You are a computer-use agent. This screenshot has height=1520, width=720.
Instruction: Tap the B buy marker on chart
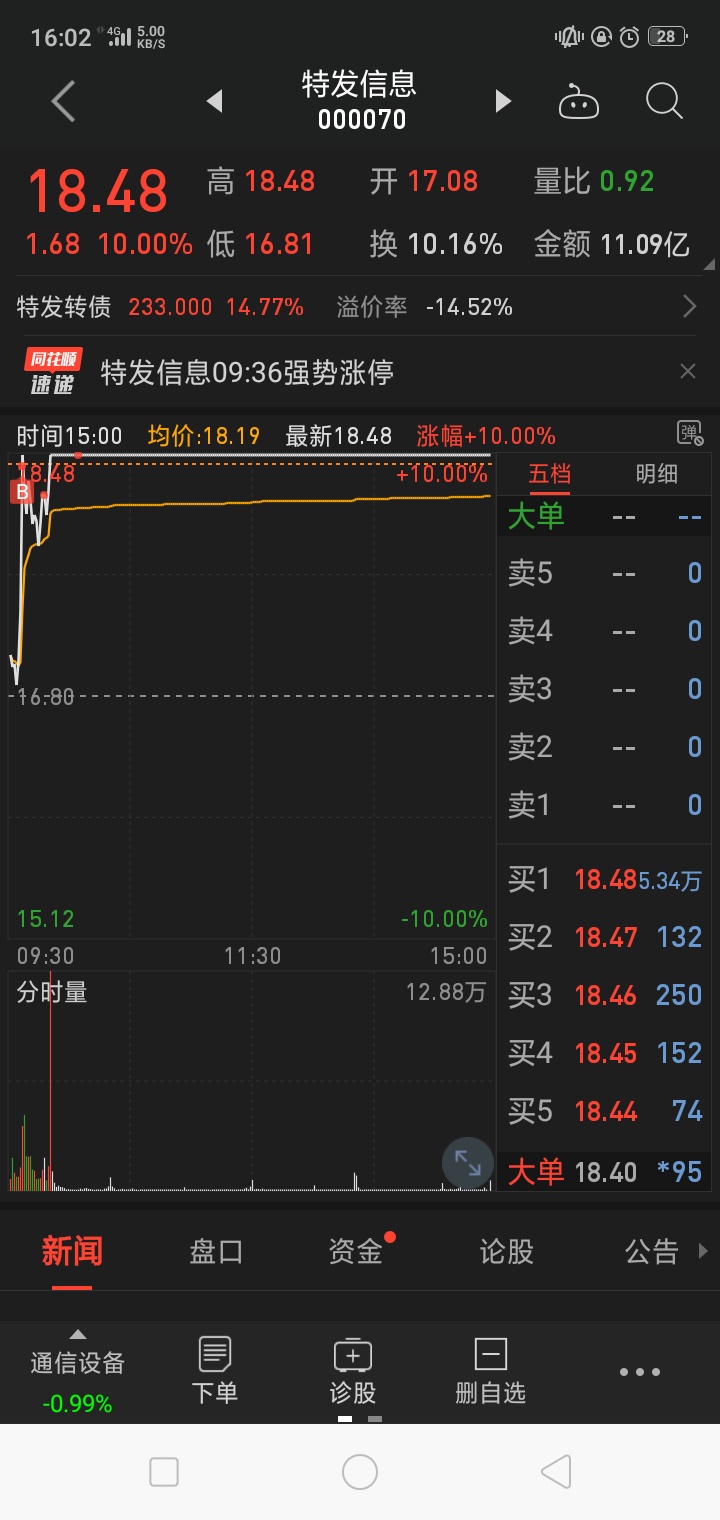pyautogui.click(x=20, y=491)
